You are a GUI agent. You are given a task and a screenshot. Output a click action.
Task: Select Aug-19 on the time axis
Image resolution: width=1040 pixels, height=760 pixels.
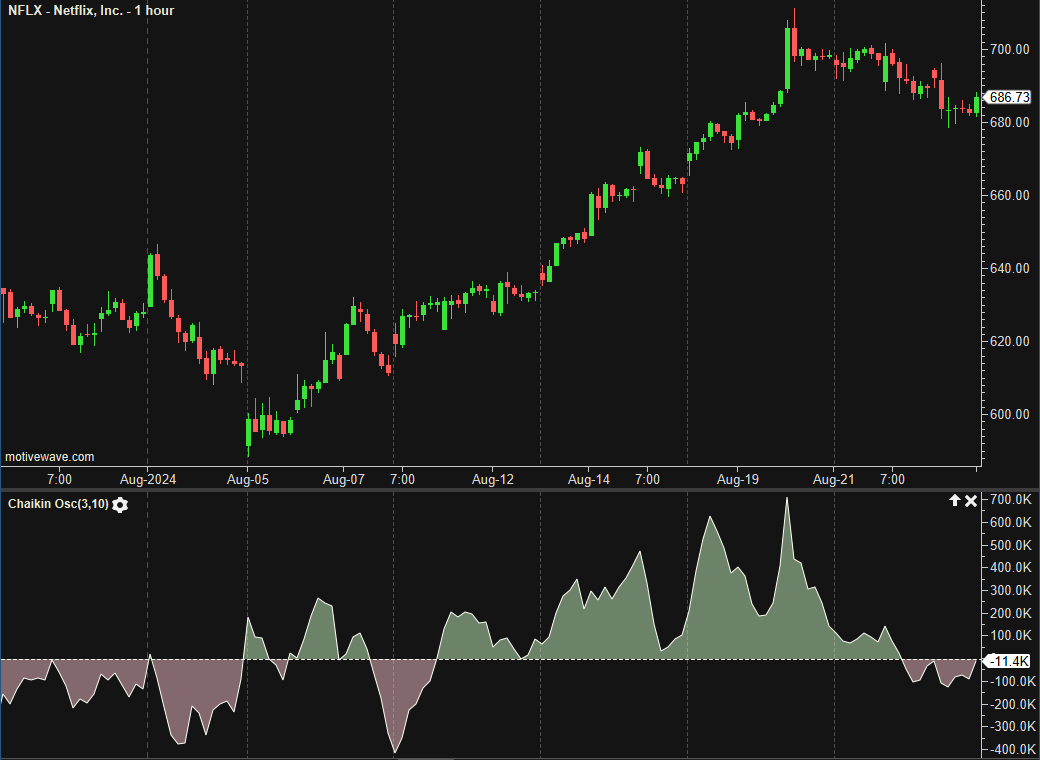click(x=737, y=480)
